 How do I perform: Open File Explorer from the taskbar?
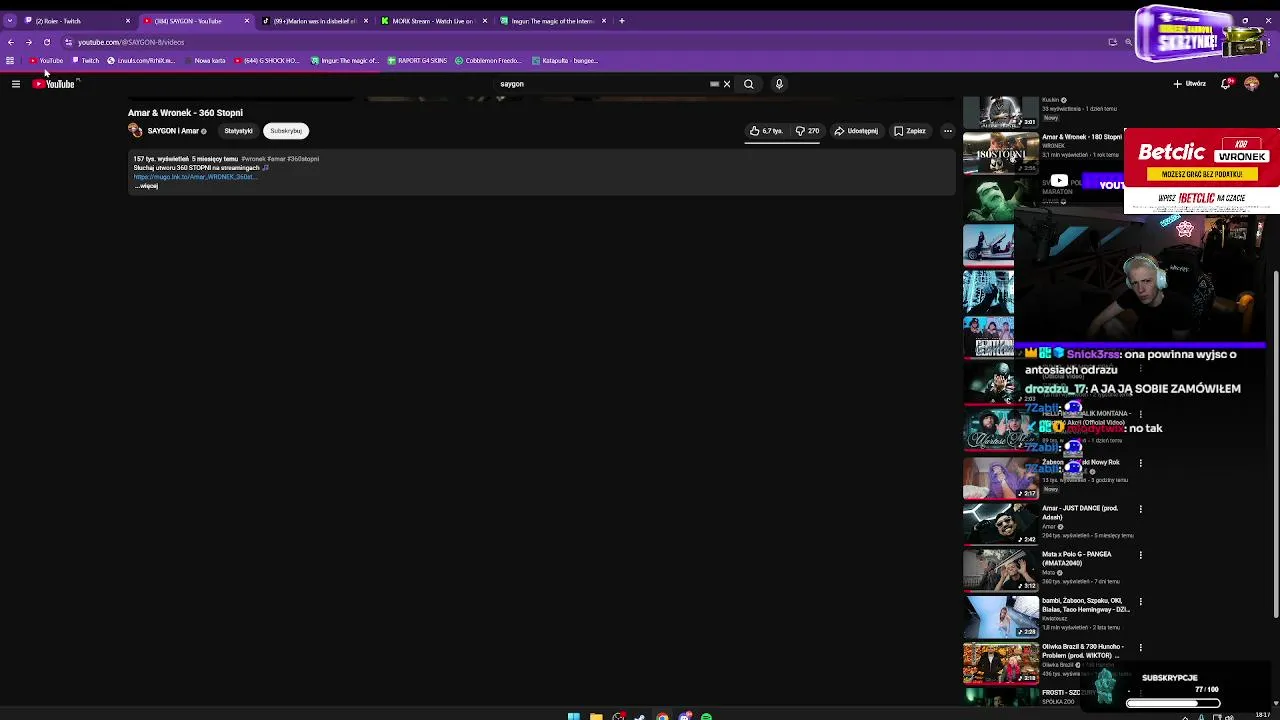click(x=596, y=716)
